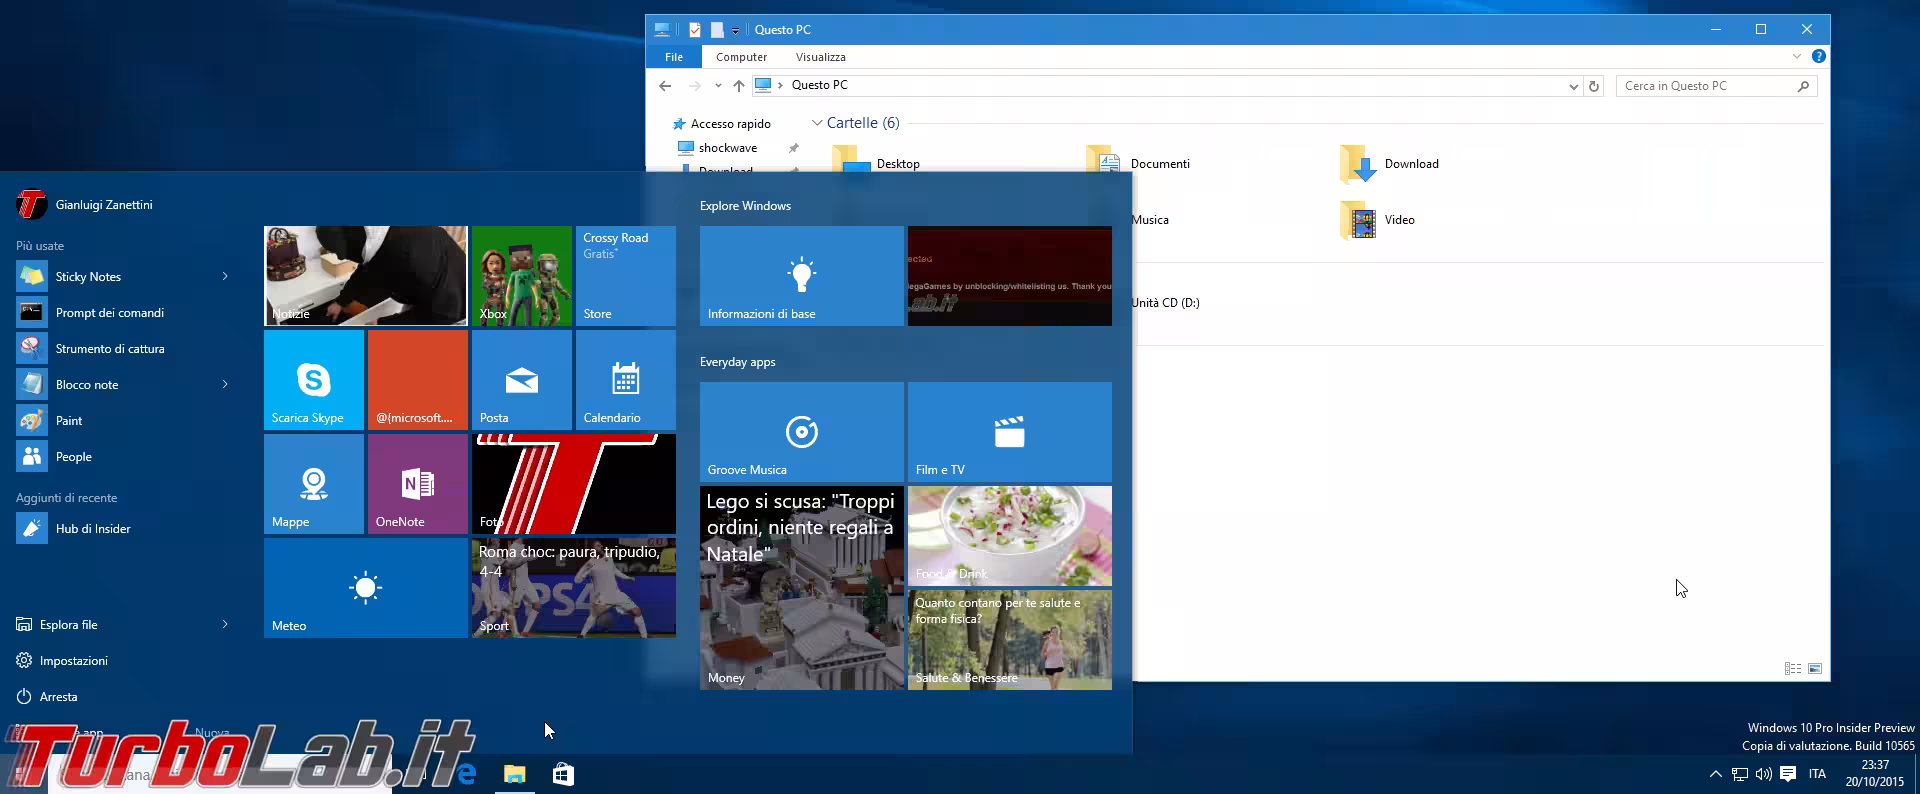Click the Cerca in Questo PC field
This screenshot has width=1920, height=794.
point(1716,86)
